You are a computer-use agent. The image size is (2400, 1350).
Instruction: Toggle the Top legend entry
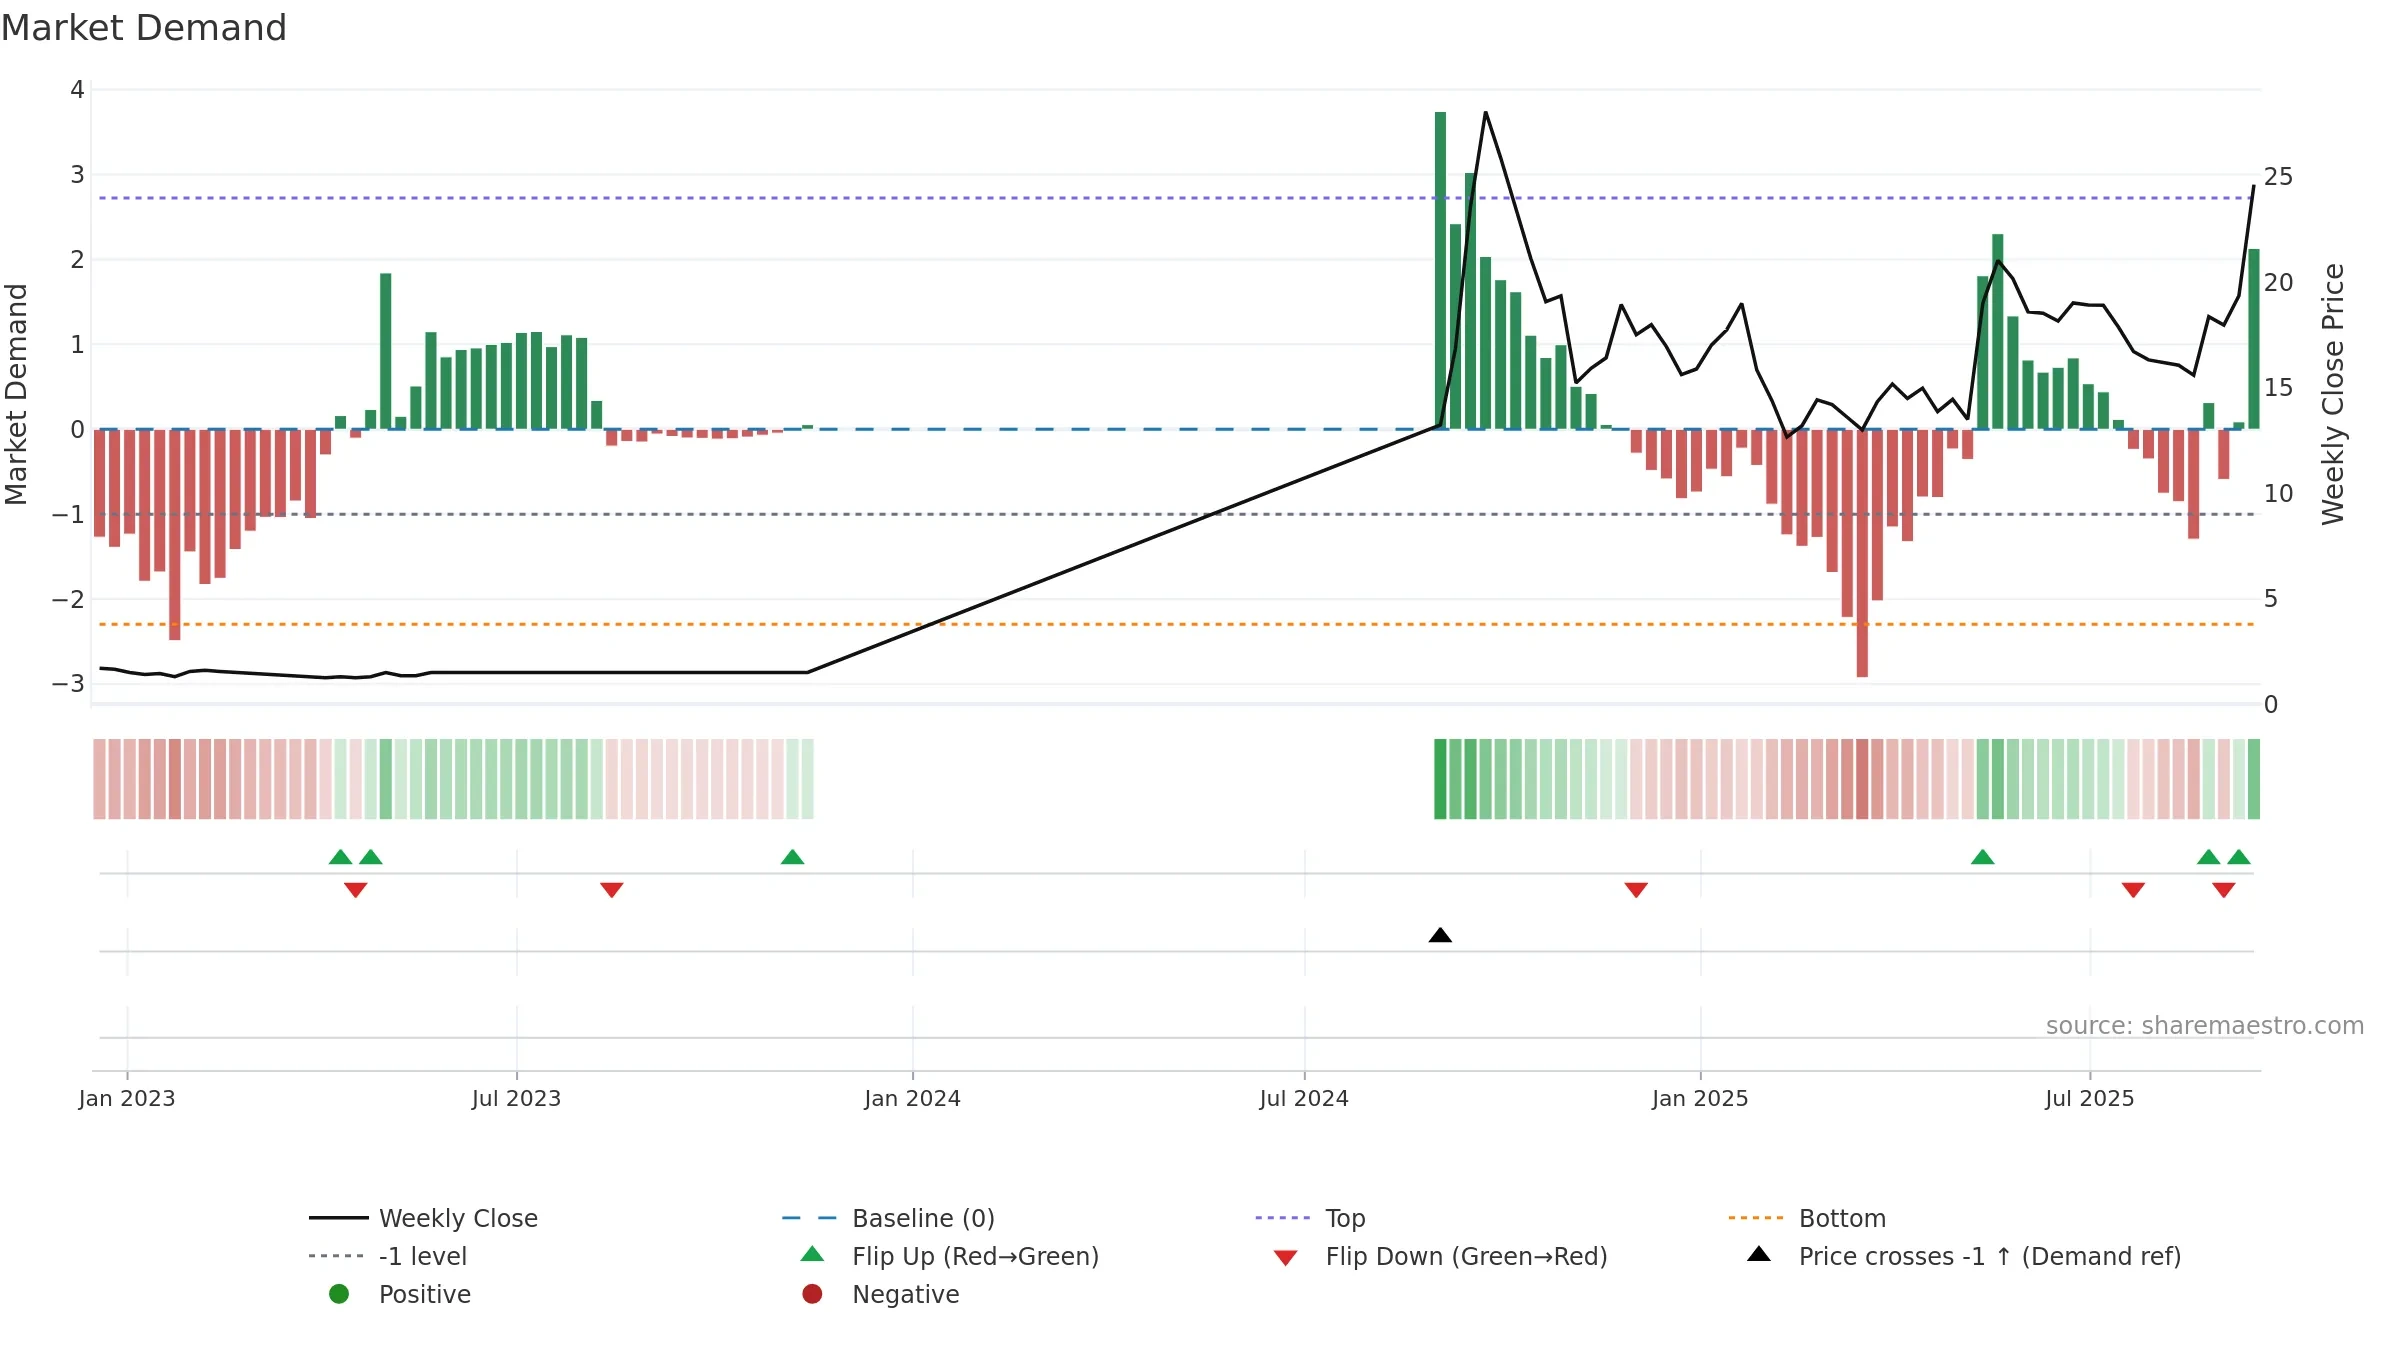(1310, 1218)
